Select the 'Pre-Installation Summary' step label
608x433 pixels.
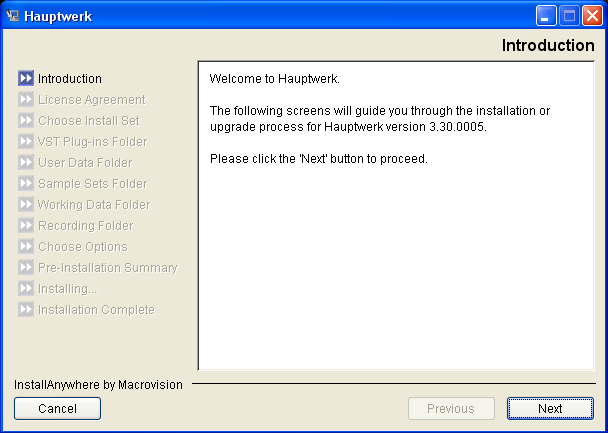[108, 267]
